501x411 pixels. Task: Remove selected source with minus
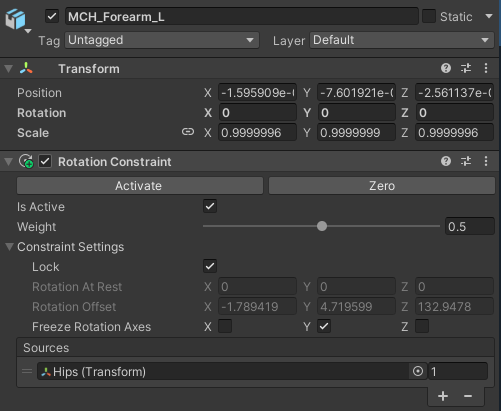point(468,396)
